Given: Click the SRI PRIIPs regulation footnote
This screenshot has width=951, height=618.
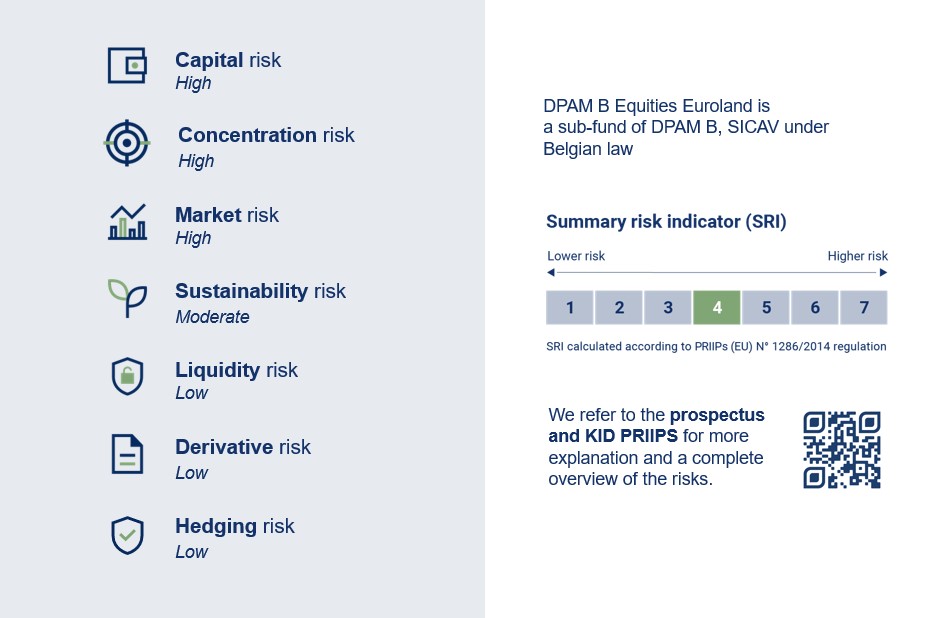Looking at the screenshot, I should click(x=716, y=347).
